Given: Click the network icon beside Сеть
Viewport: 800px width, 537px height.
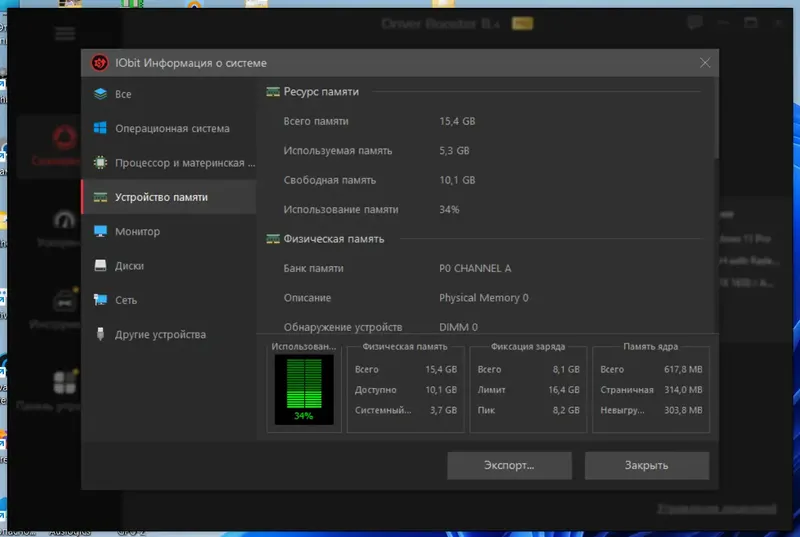Looking at the screenshot, I should coord(101,300).
